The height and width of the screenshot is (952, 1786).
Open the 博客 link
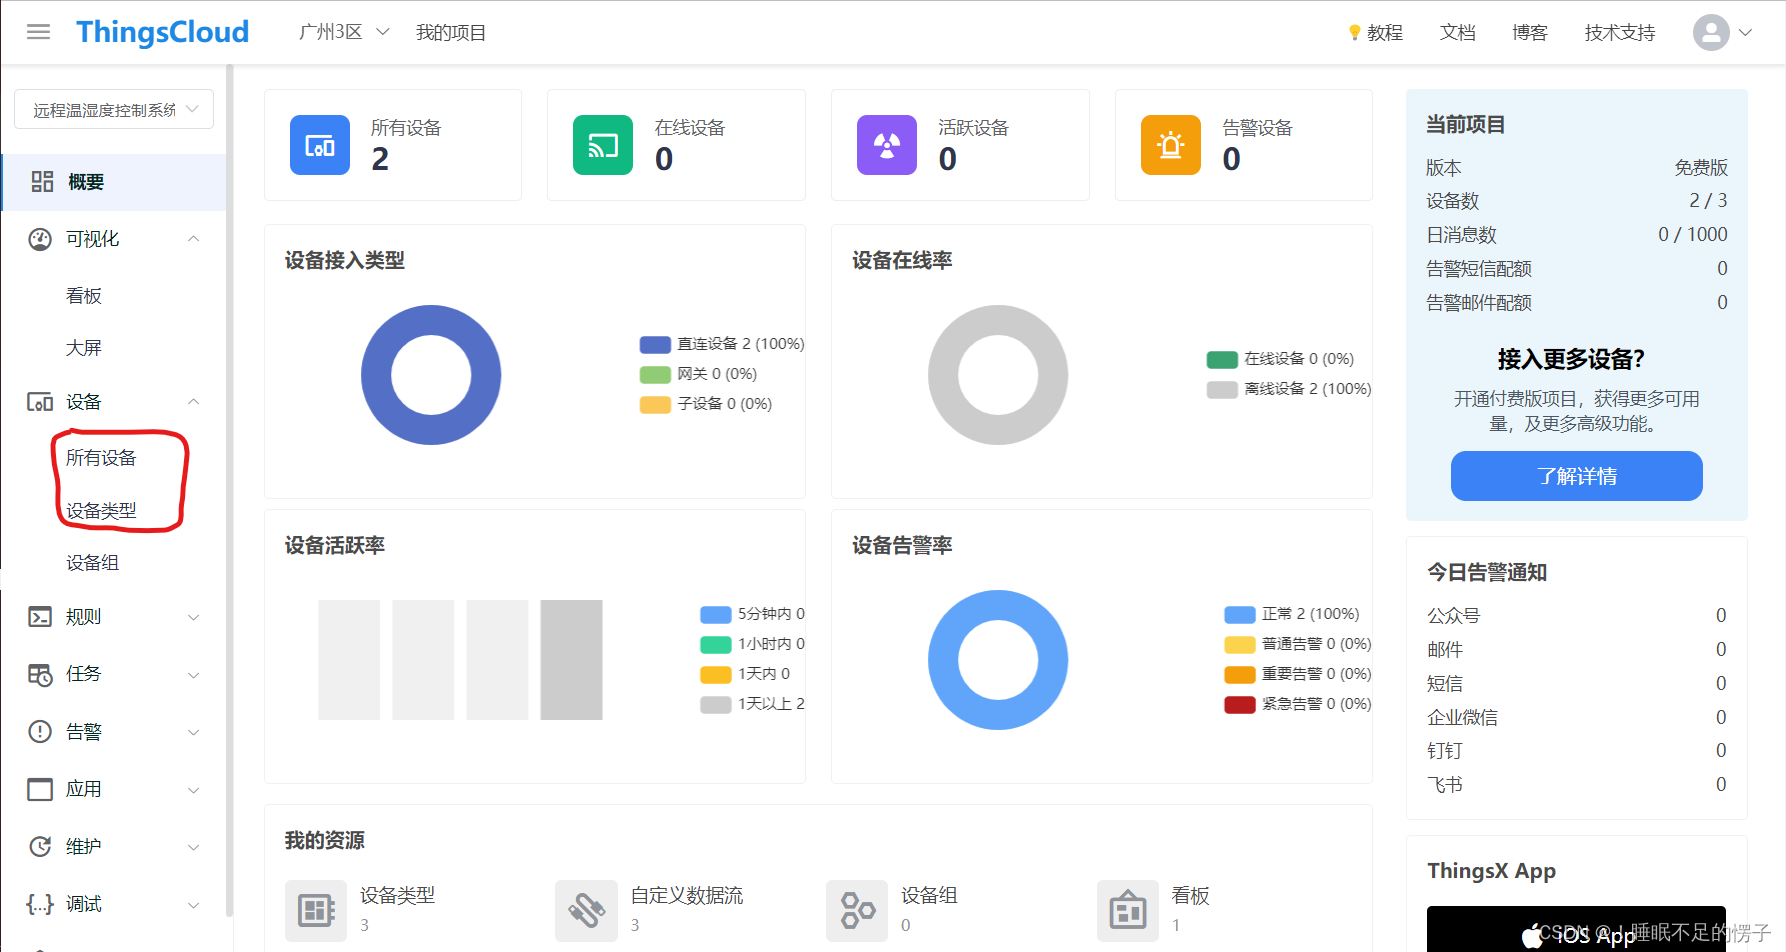click(1530, 33)
